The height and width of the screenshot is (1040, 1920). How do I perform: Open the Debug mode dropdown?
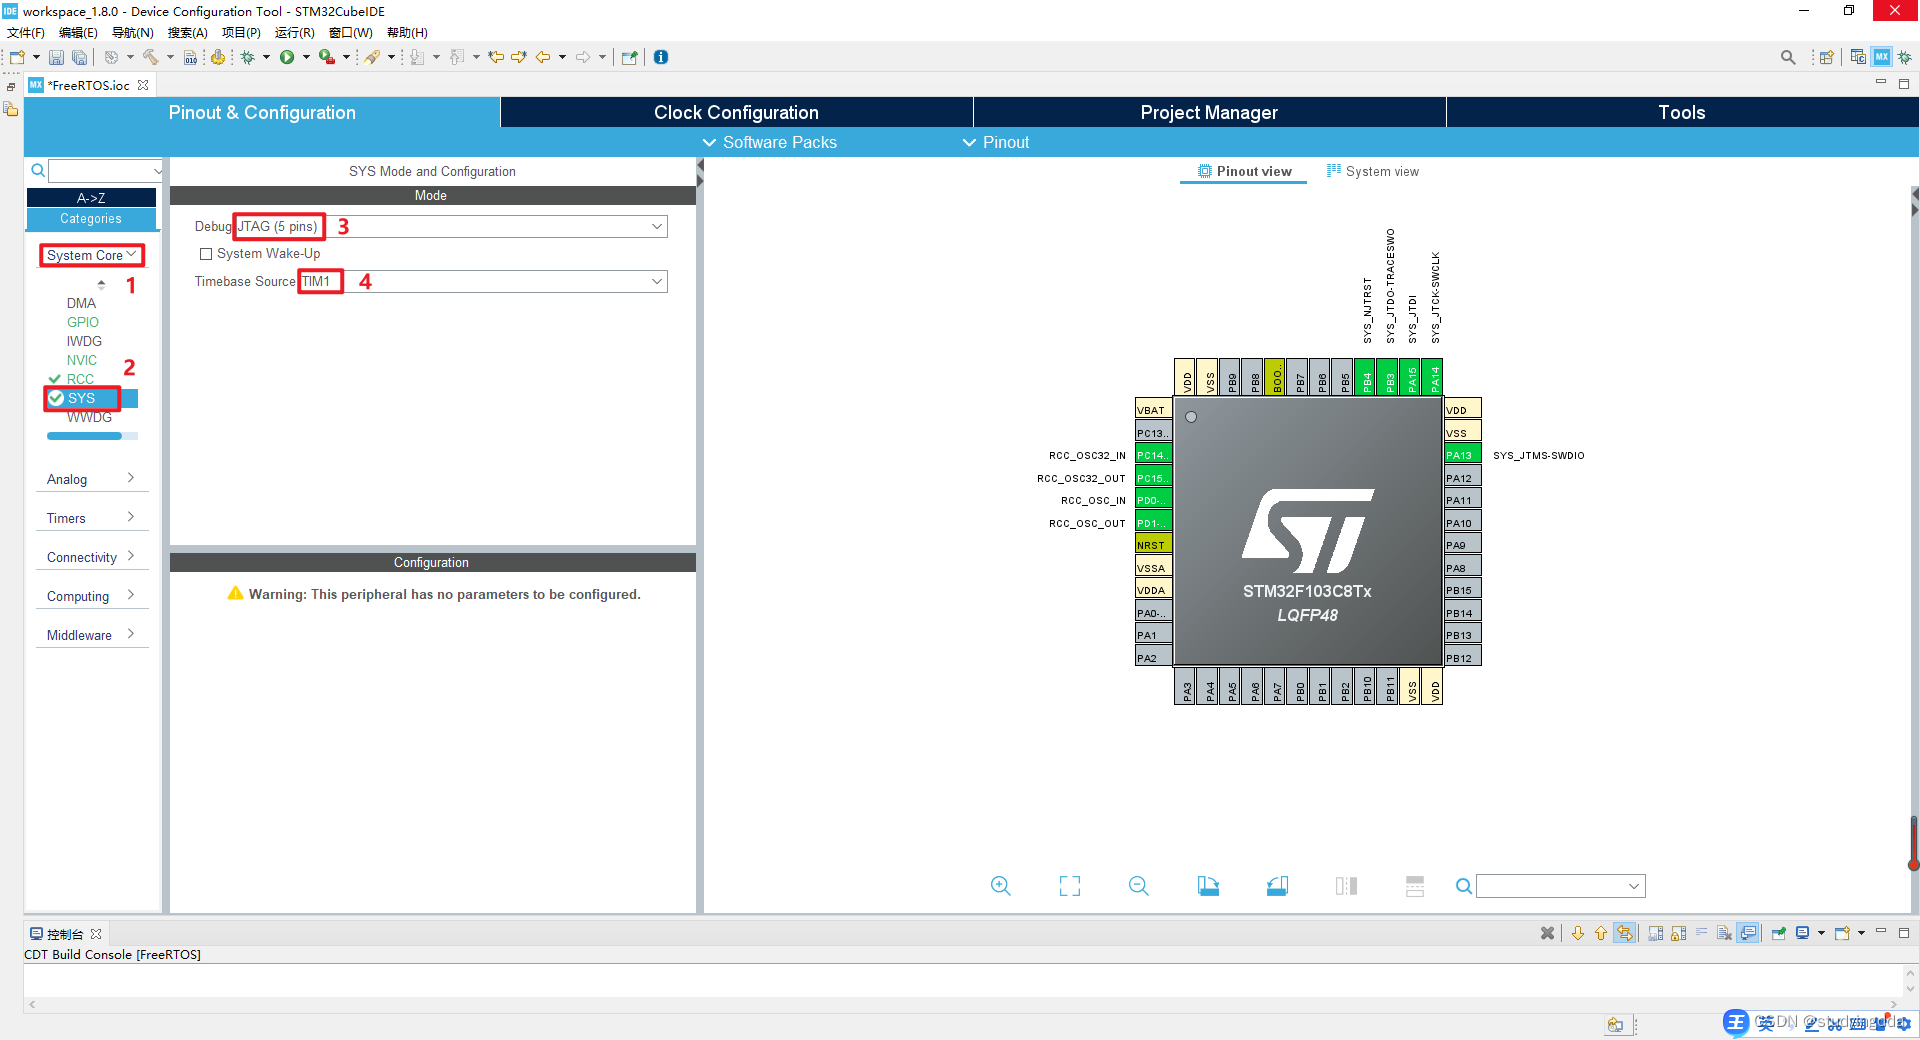[657, 226]
